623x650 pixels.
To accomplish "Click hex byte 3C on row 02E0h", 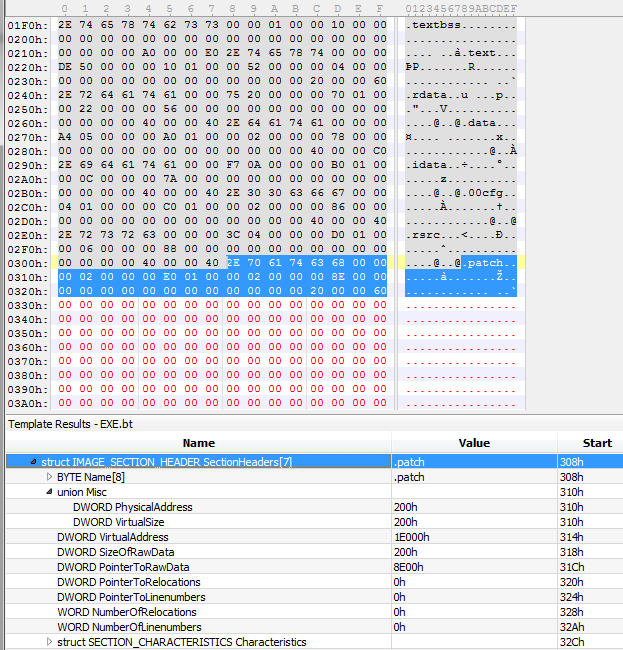I will point(233,235).
